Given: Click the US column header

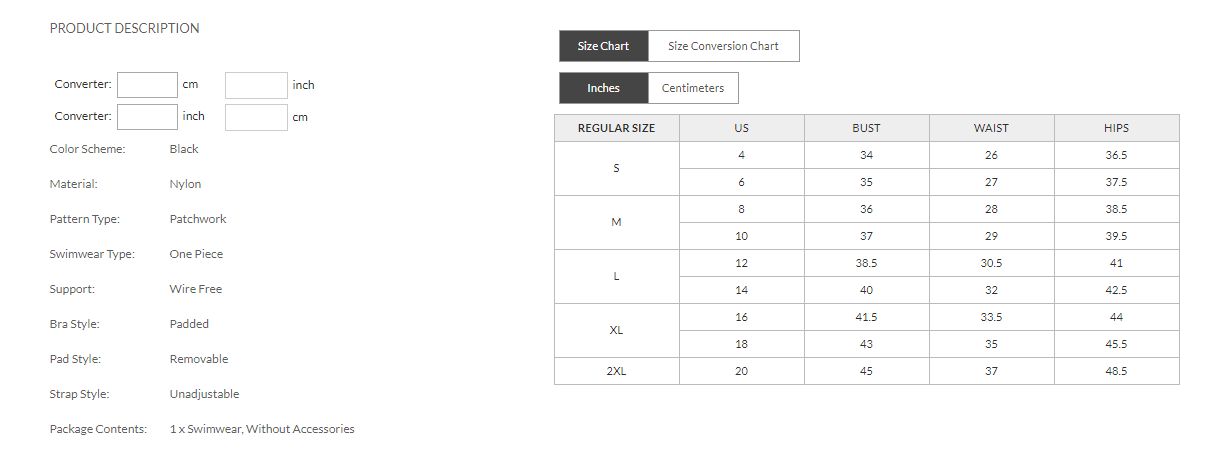Looking at the screenshot, I should pyautogui.click(x=741, y=128).
